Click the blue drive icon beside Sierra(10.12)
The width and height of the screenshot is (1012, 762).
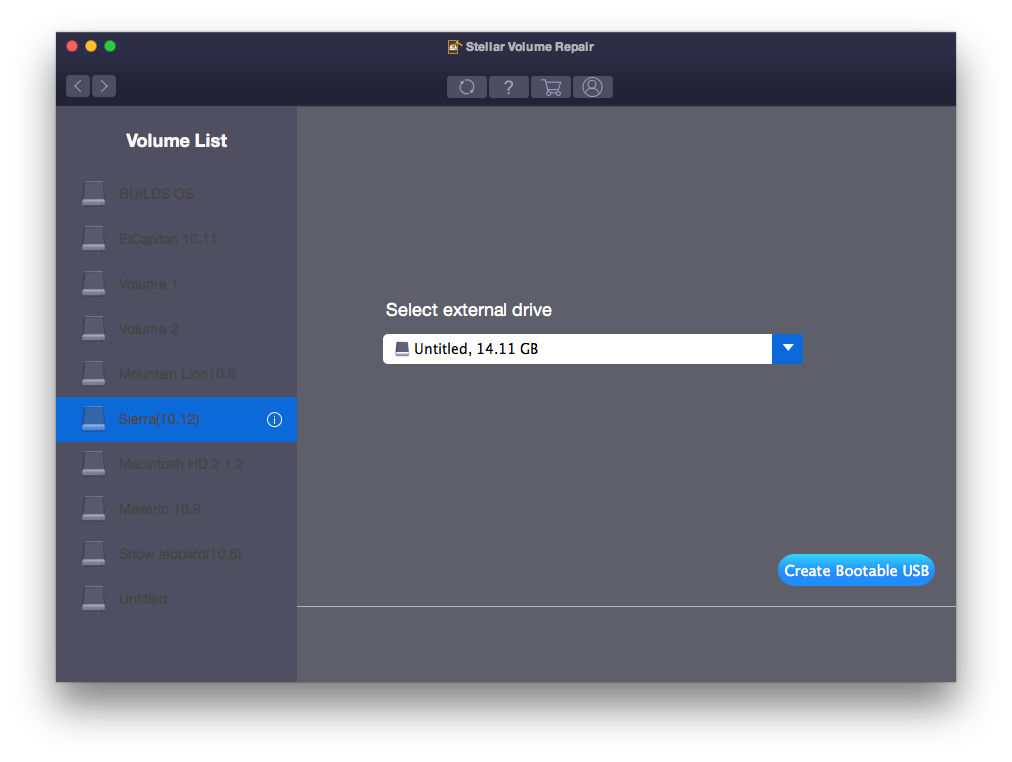point(94,419)
